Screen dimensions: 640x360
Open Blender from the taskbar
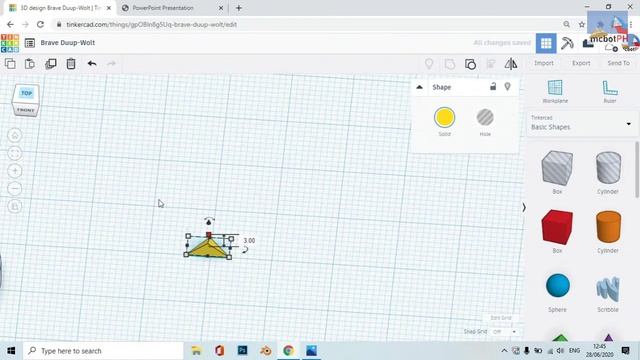pyautogui.click(x=265, y=351)
